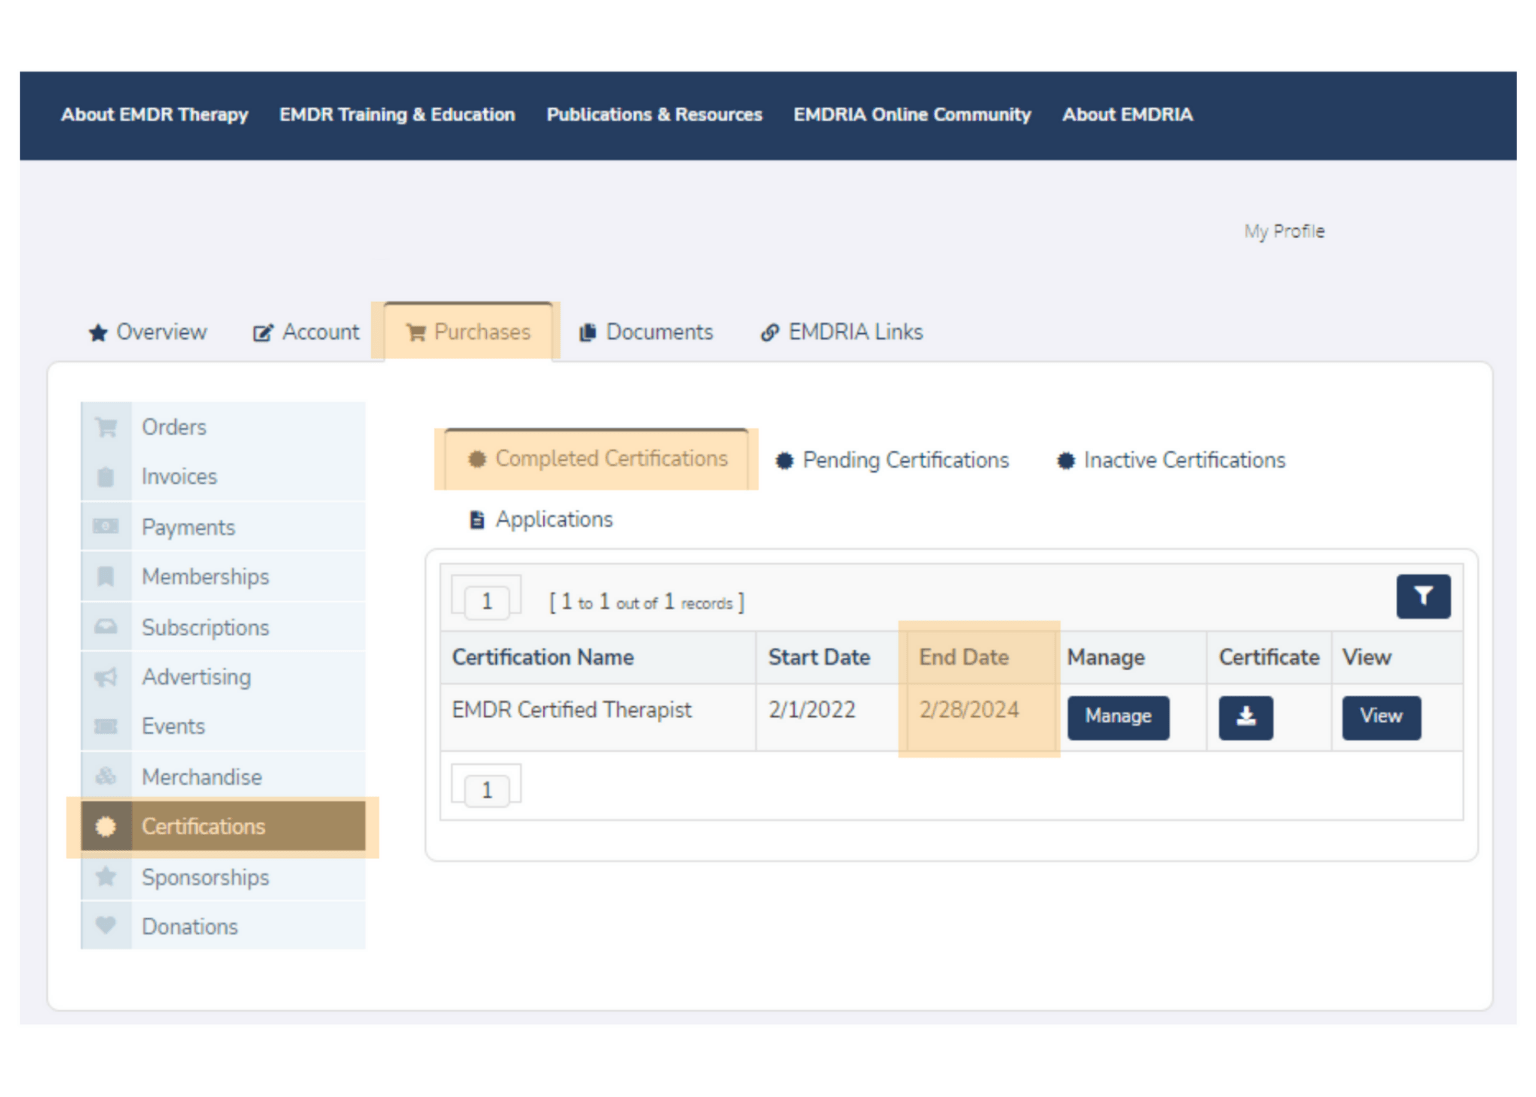Select Certifications in the sidebar
This screenshot has height=1097, width=1536.
pos(223,827)
